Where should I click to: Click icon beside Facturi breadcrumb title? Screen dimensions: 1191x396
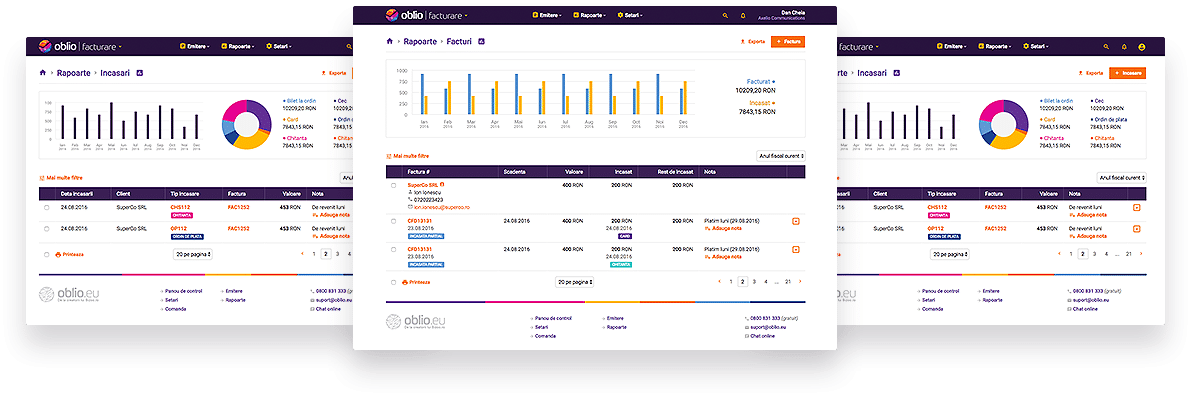tap(482, 41)
